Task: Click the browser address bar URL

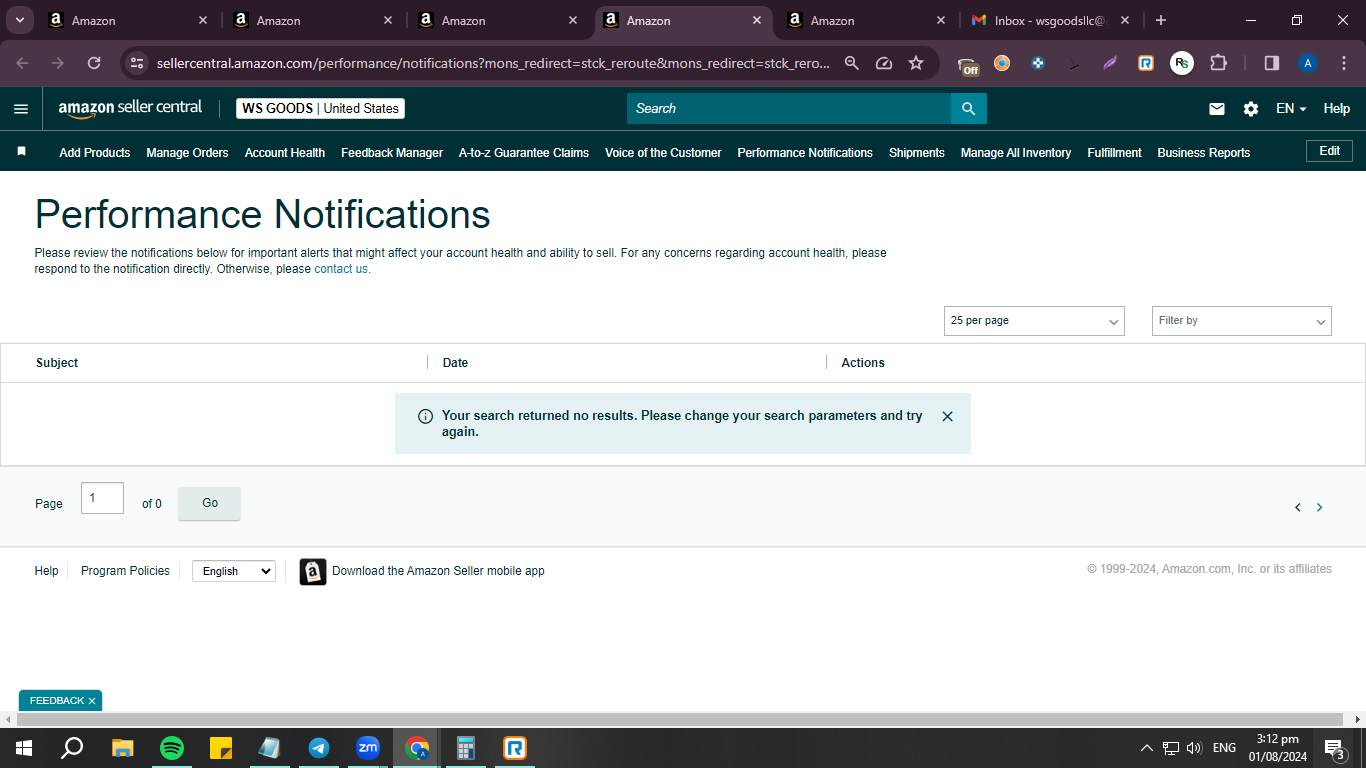Action: 493,63
